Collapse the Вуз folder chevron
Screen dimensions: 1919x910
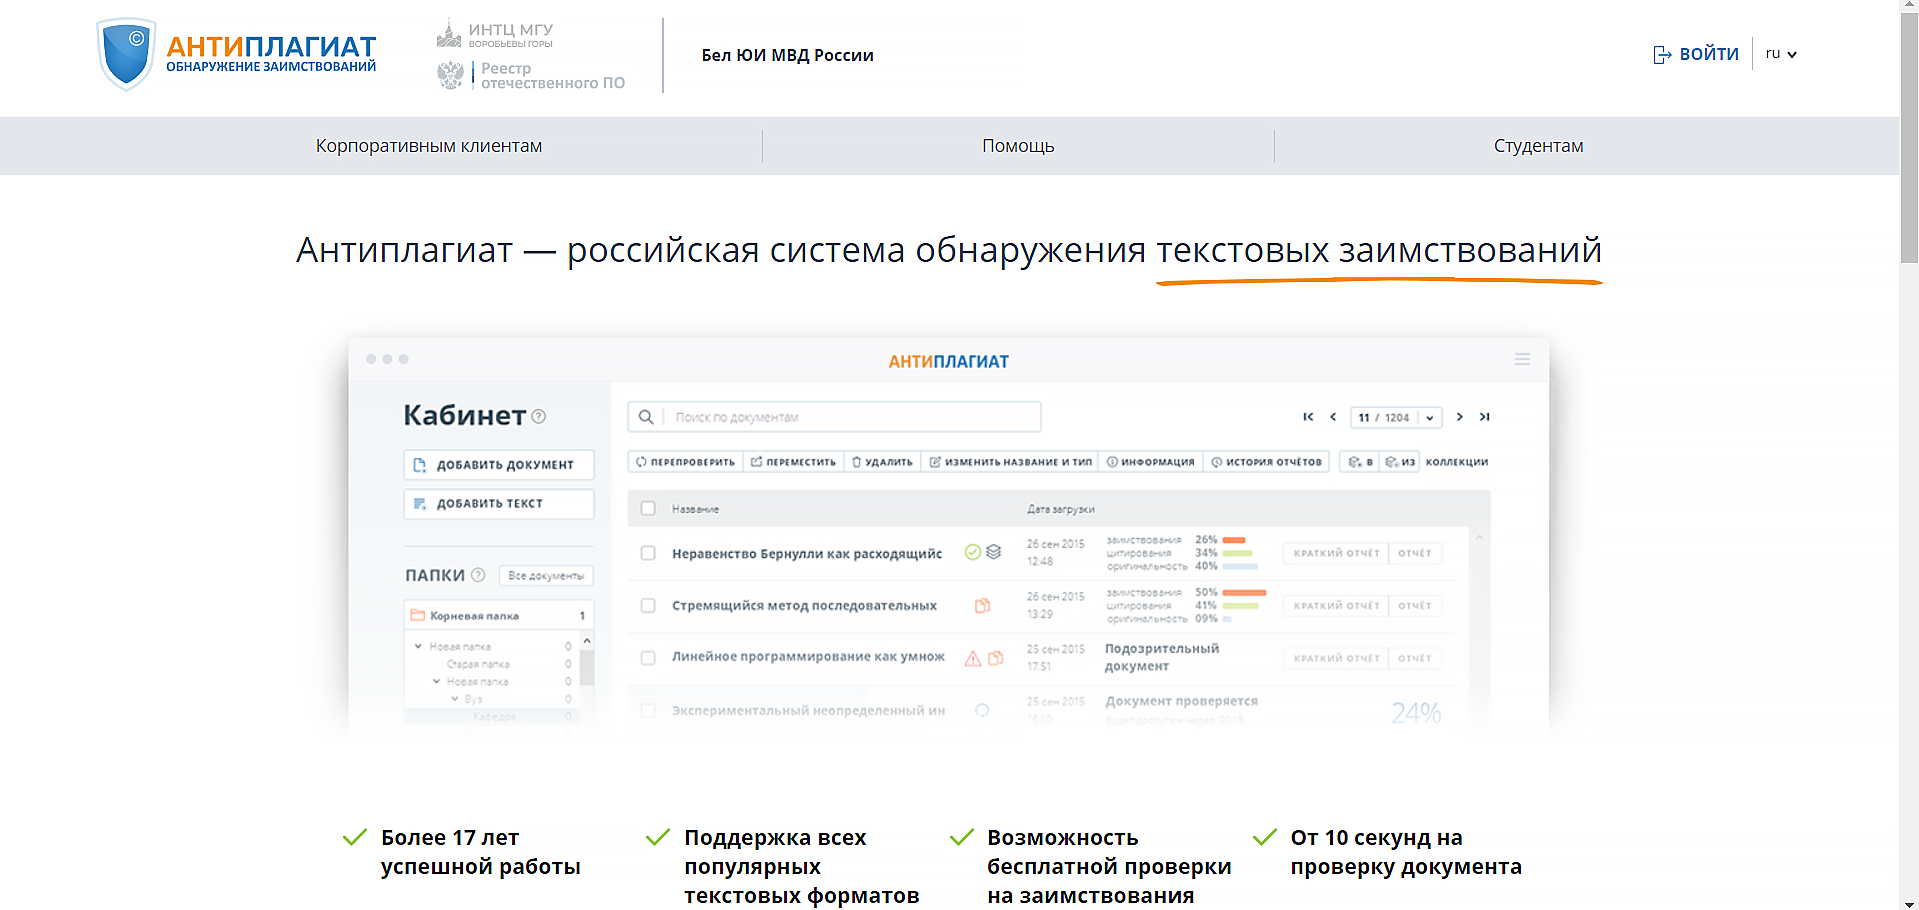click(x=454, y=698)
